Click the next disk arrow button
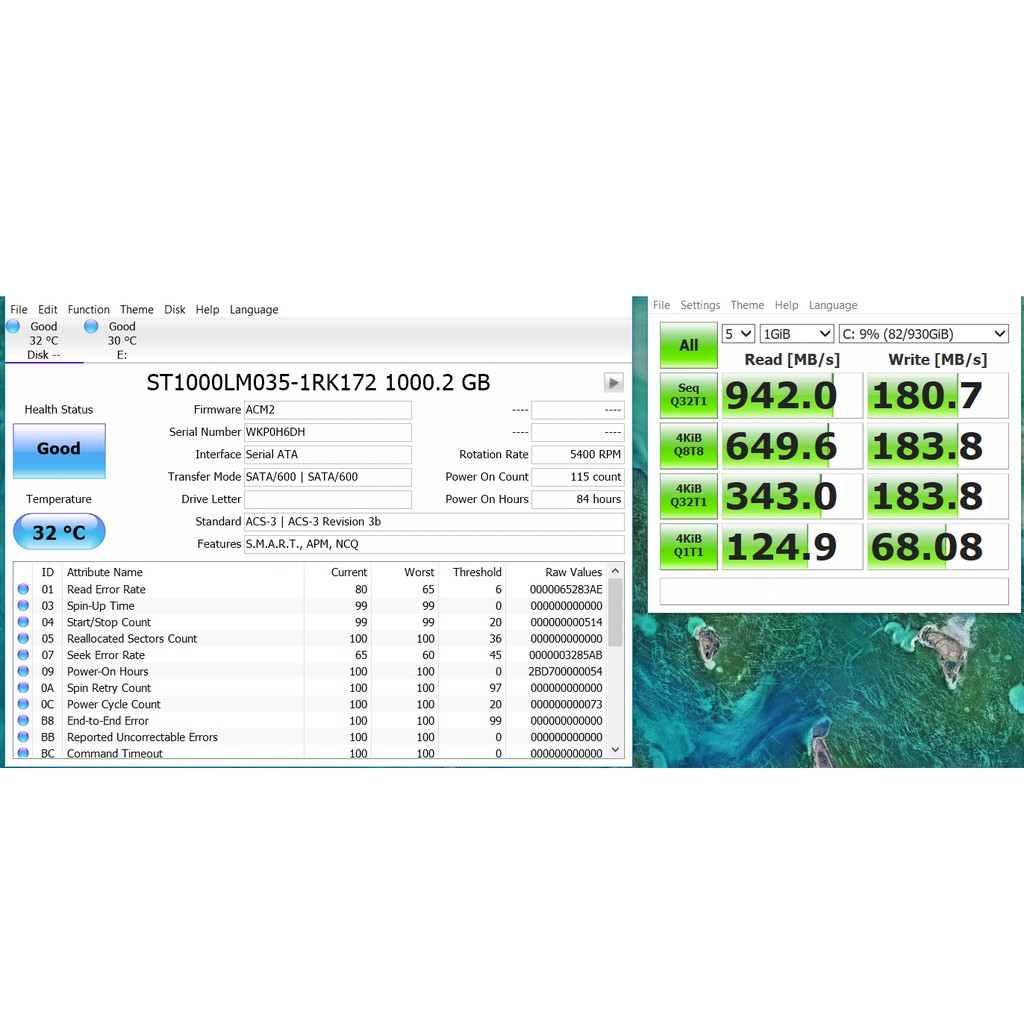The width and height of the screenshot is (1024, 1024). (x=614, y=382)
